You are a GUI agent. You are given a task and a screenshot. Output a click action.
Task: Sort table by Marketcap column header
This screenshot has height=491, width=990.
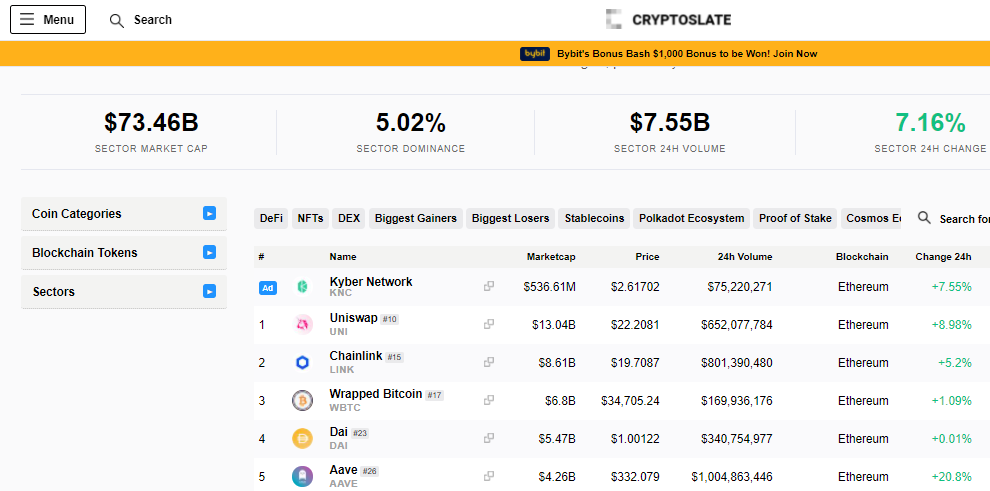click(x=551, y=257)
